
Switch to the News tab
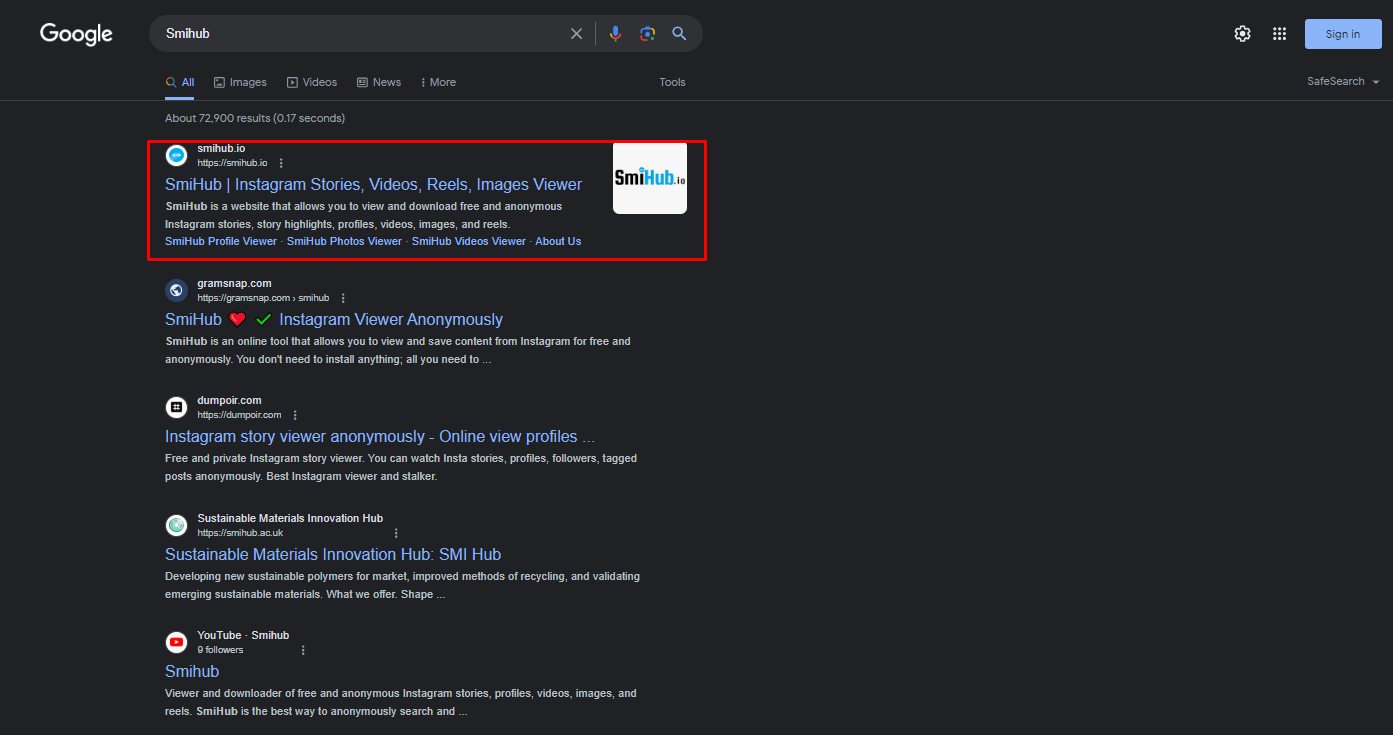379,82
